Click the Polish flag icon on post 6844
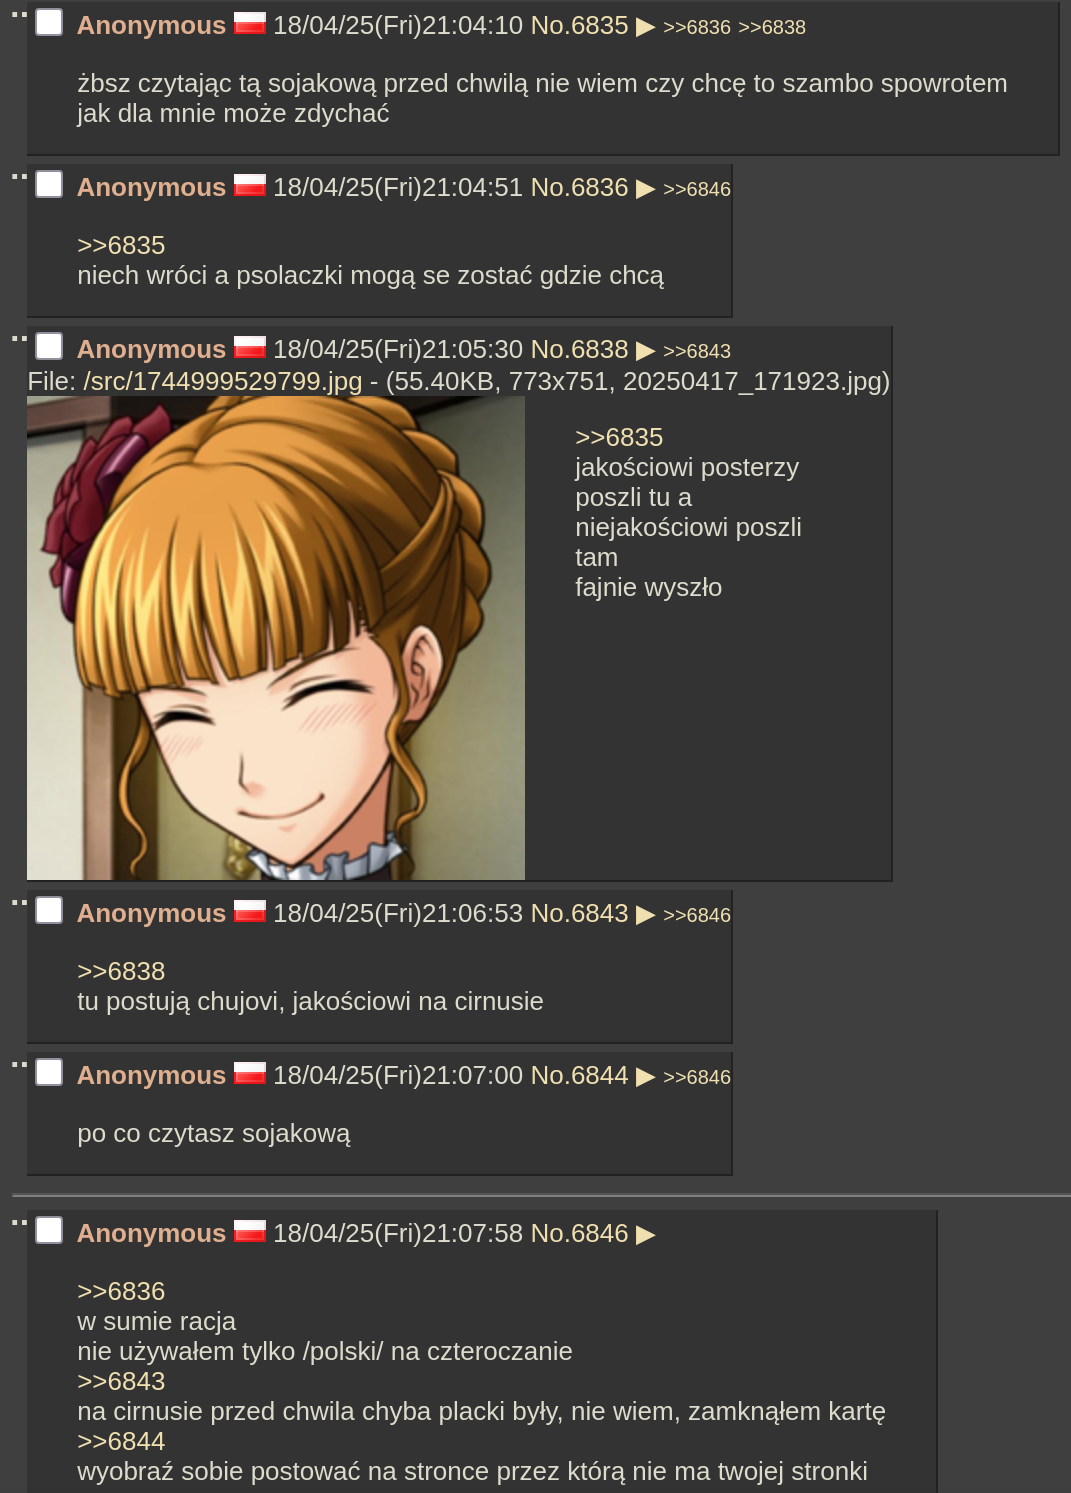 250,1073
